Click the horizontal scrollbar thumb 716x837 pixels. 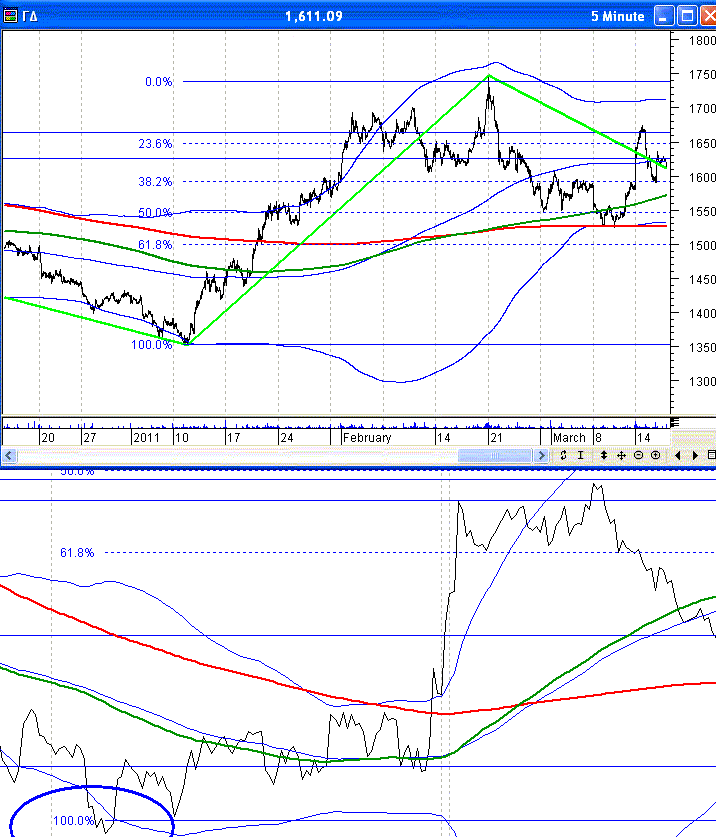494,455
